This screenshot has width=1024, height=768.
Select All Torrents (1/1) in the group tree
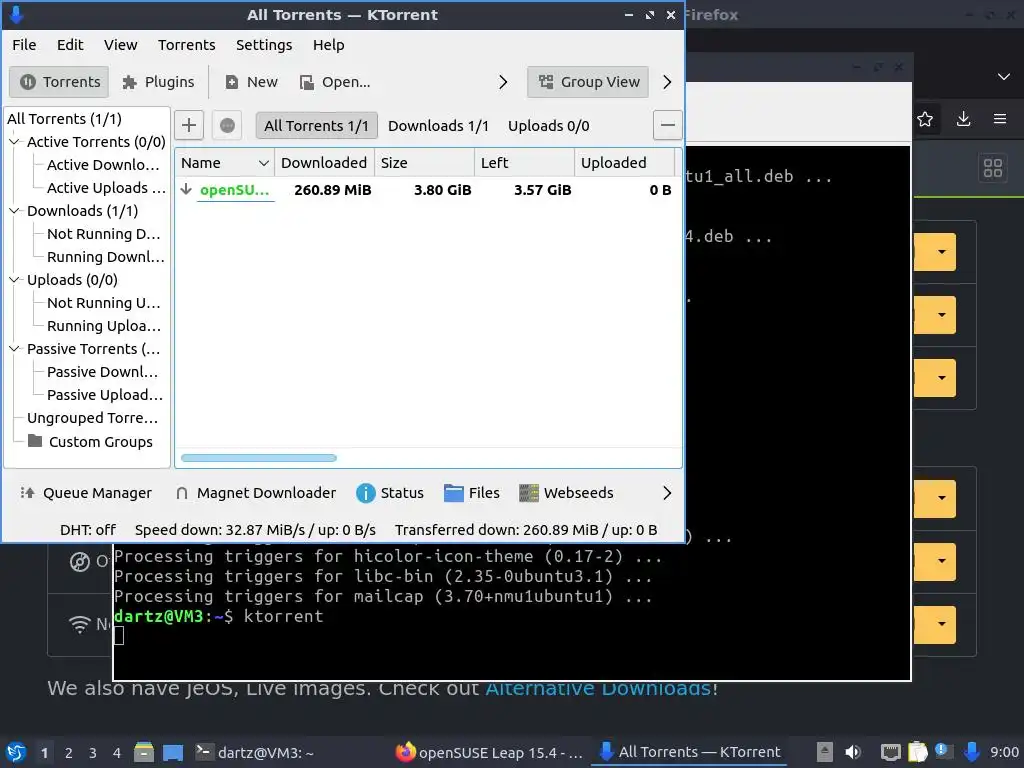point(64,119)
